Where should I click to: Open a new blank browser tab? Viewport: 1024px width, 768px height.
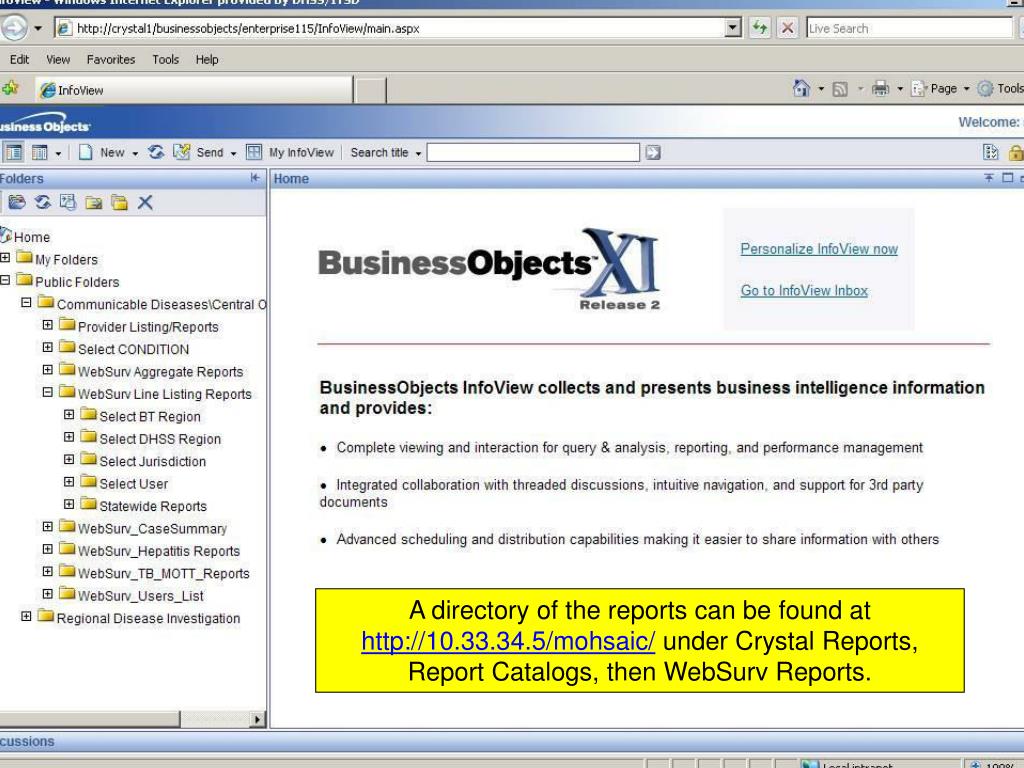pyautogui.click(x=370, y=90)
